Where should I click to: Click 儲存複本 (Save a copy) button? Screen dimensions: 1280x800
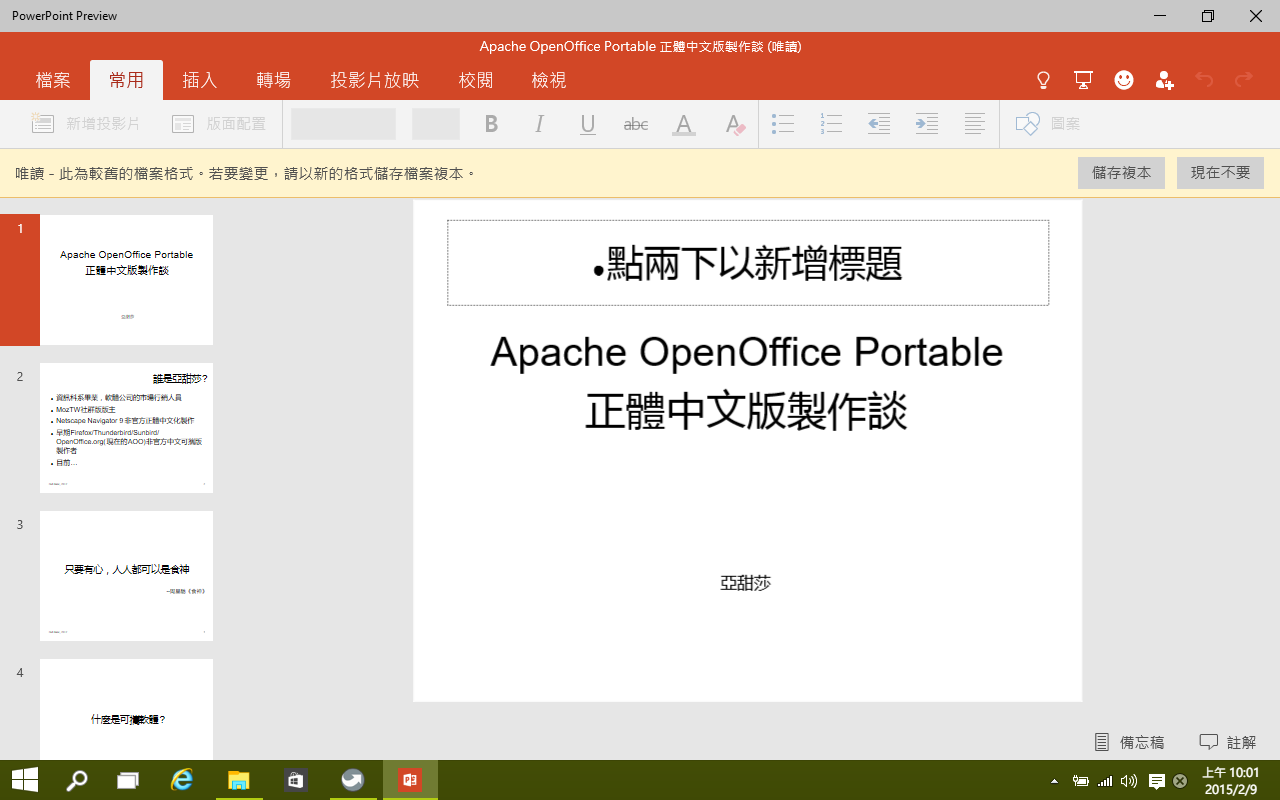pos(1121,173)
